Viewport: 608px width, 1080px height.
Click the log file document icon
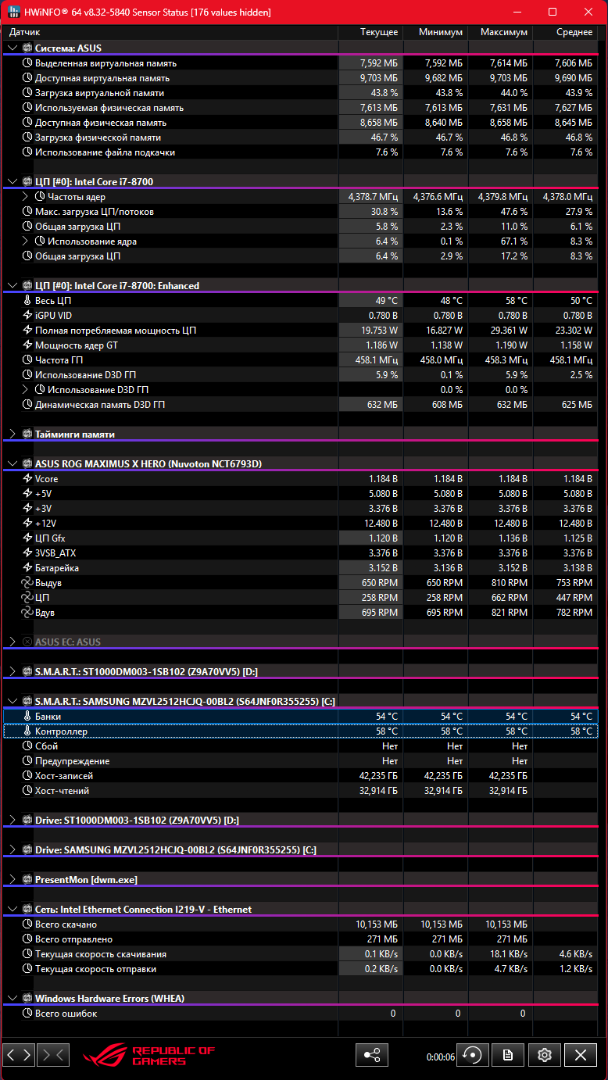coord(509,1054)
